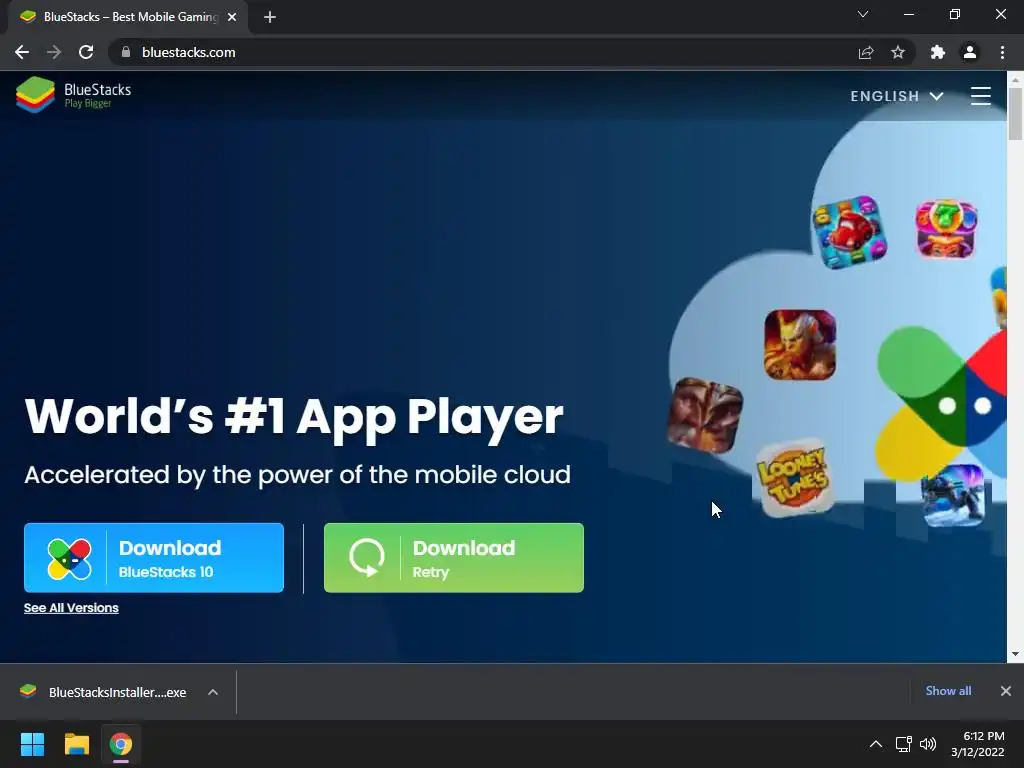The width and height of the screenshot is (1024, 768).
Task: Select the BlueStacks browser tab
Action: (x=128, y=17)
